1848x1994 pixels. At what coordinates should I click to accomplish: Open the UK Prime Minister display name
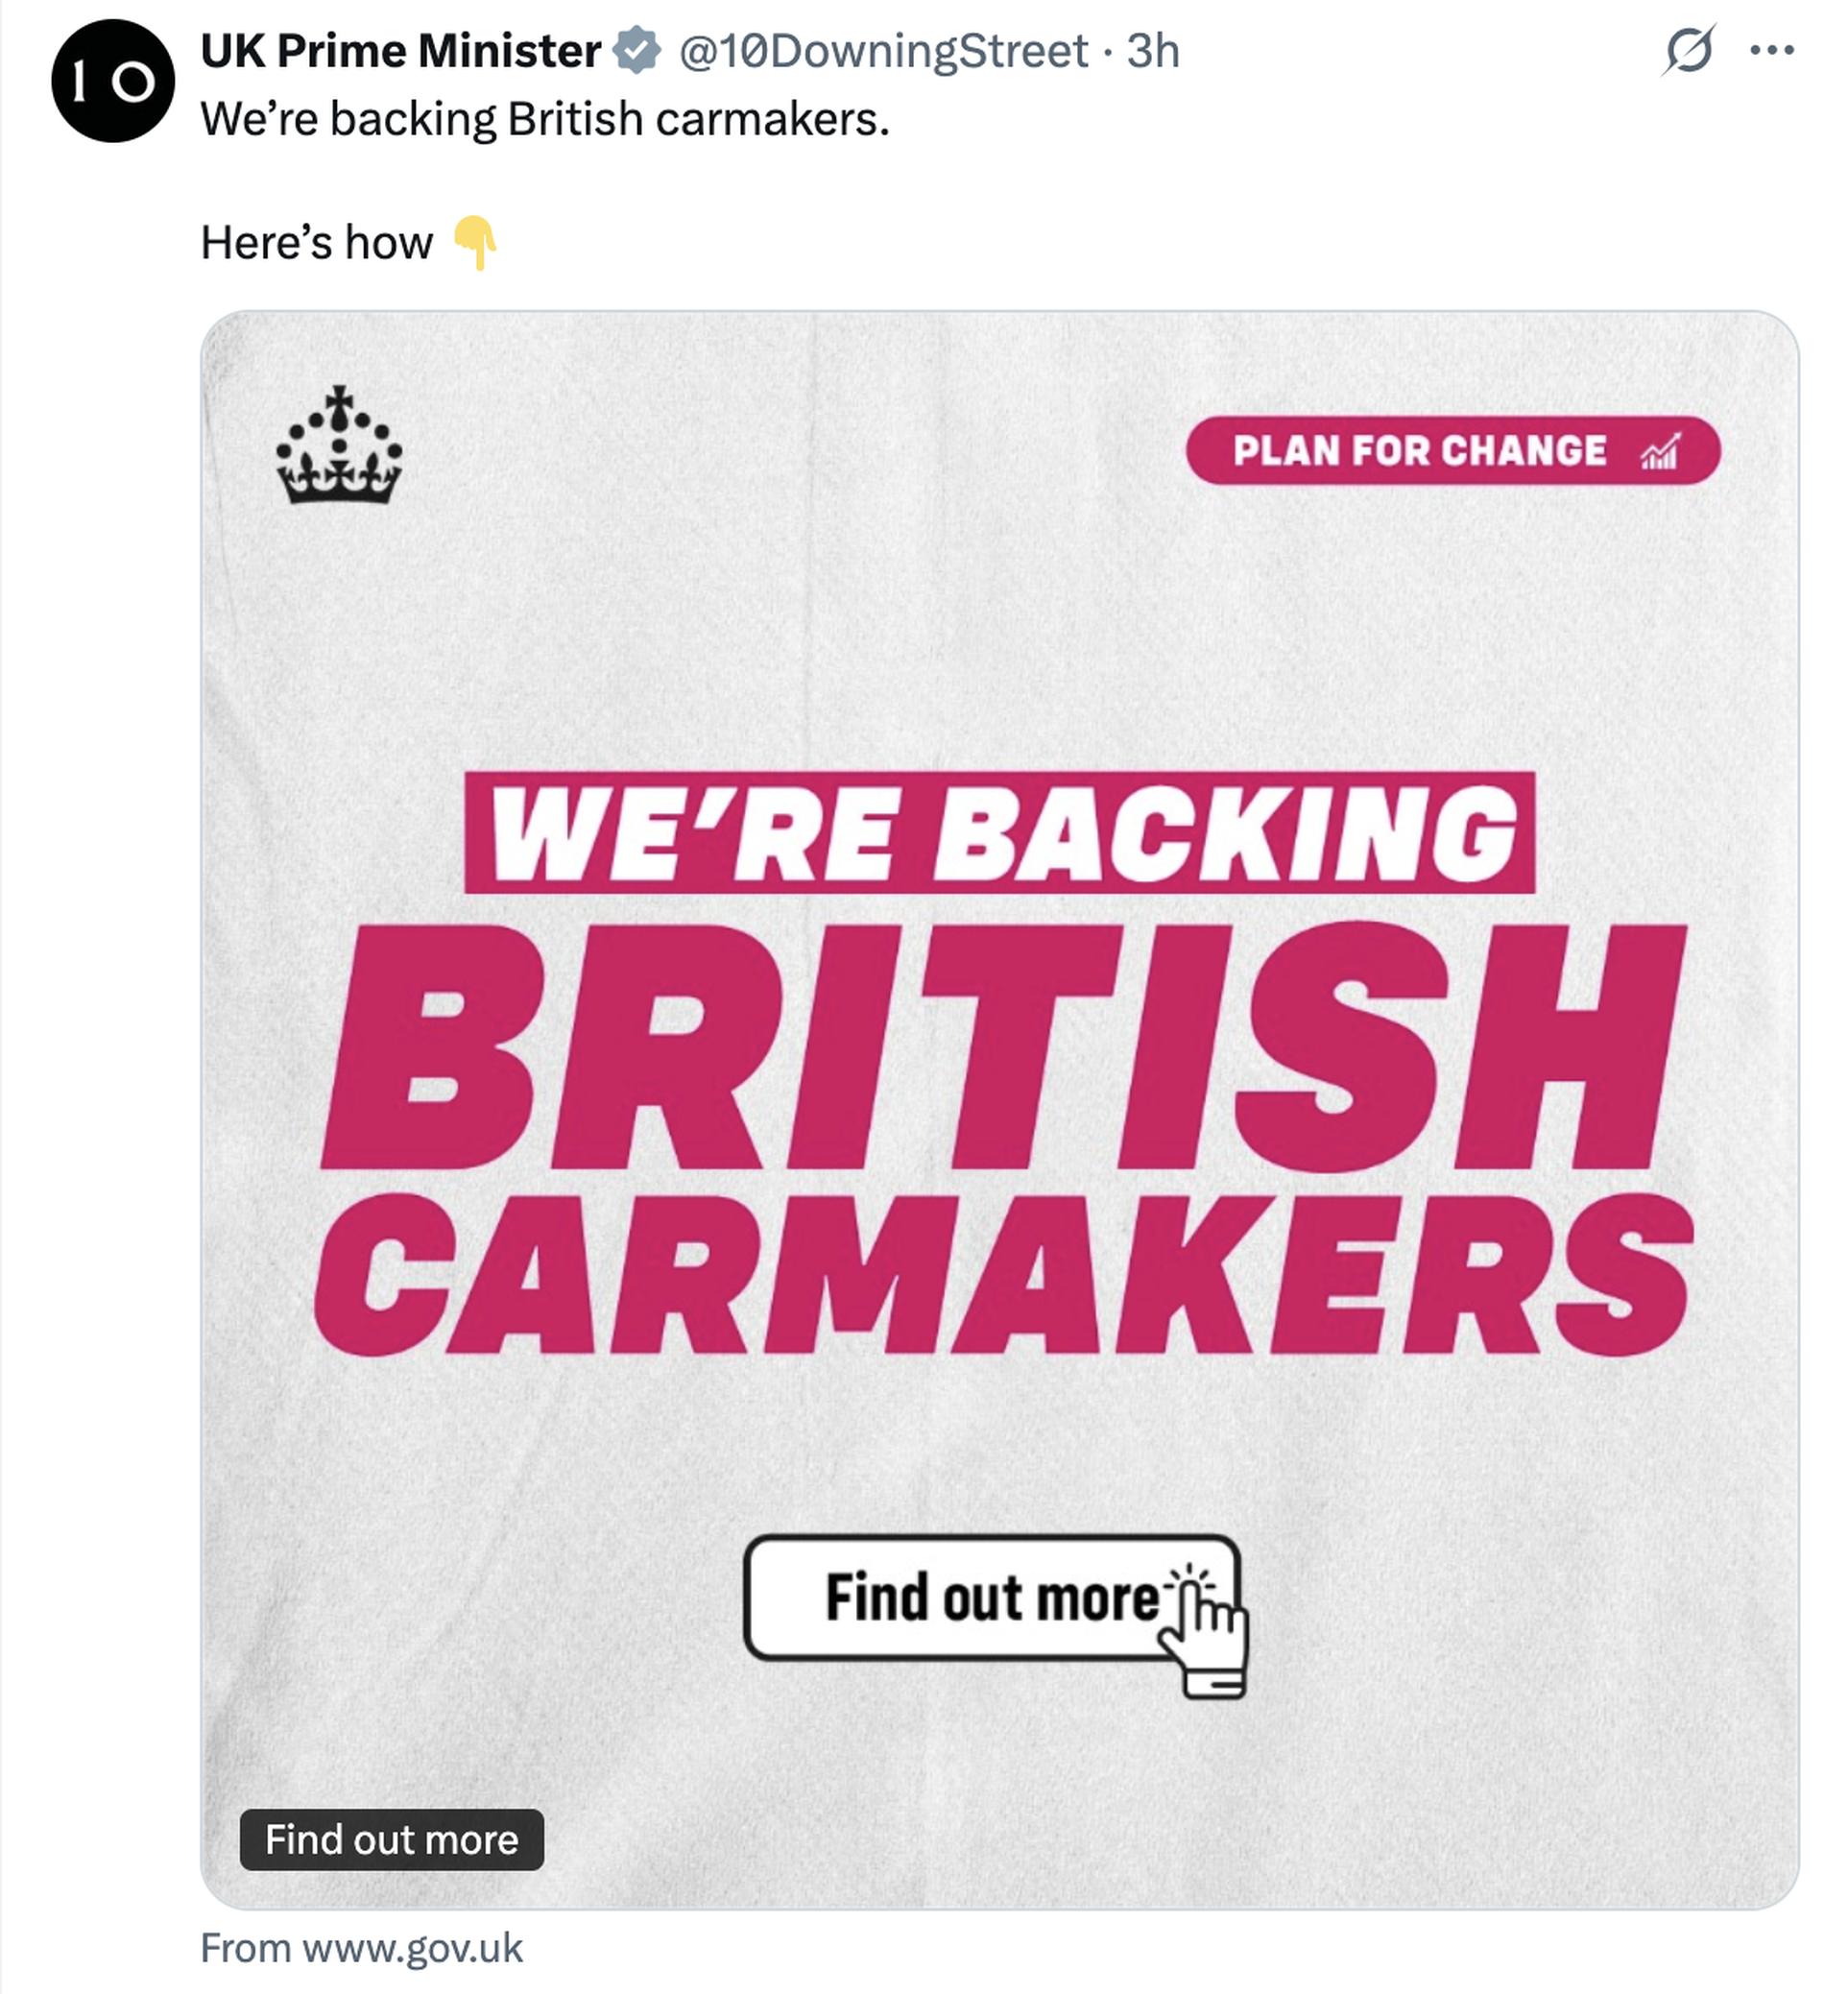click(x=401, y=51)
